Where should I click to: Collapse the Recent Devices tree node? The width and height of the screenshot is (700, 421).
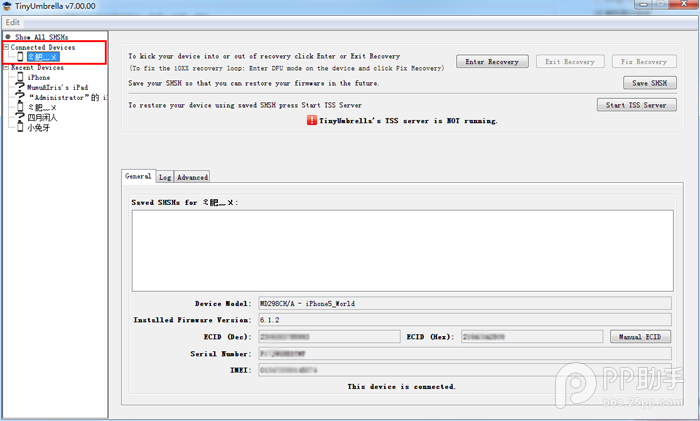coord(6,67)
